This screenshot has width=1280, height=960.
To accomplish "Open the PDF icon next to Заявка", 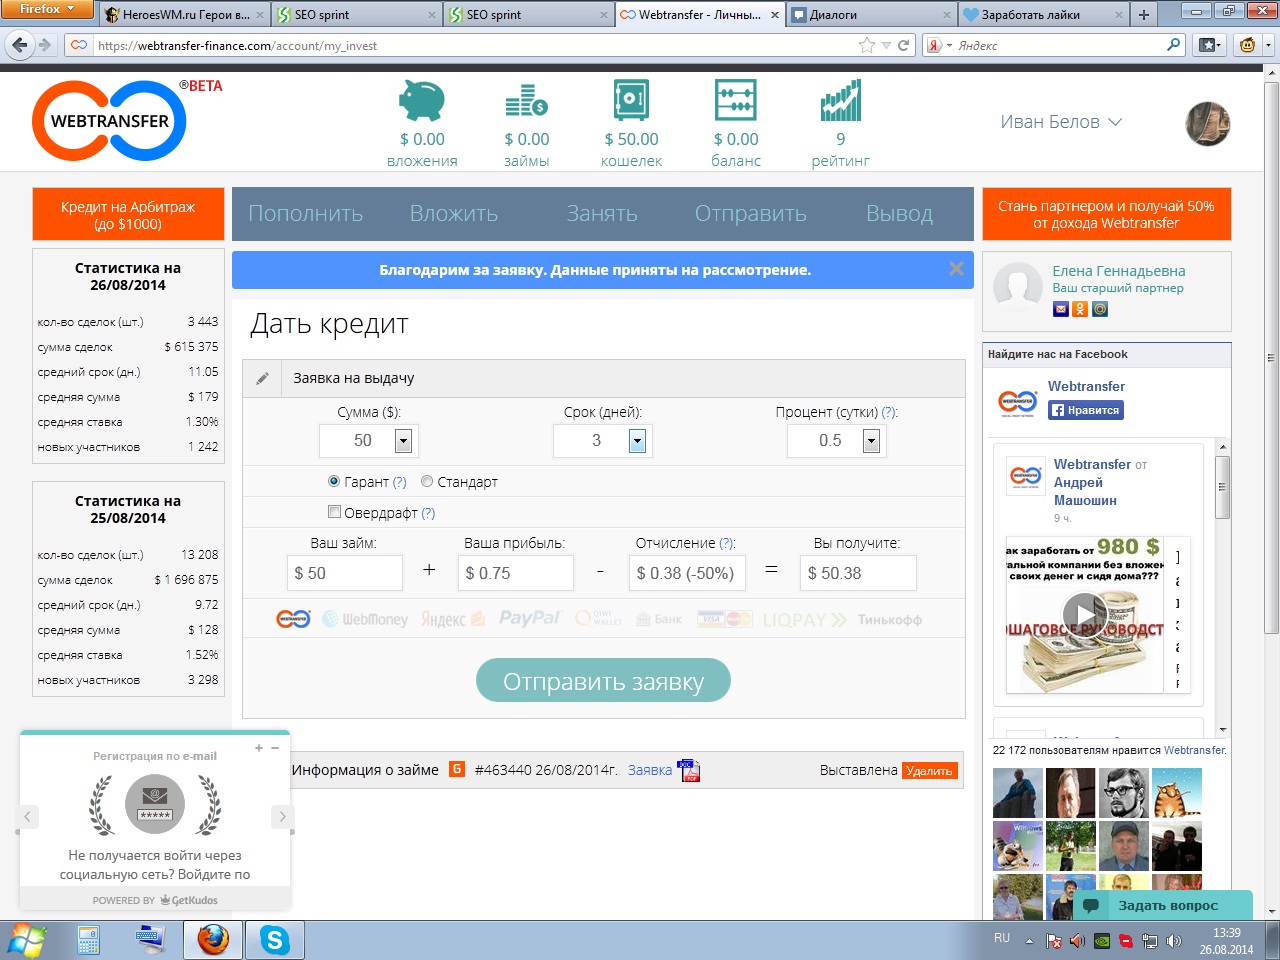I will tap(689, 770).
